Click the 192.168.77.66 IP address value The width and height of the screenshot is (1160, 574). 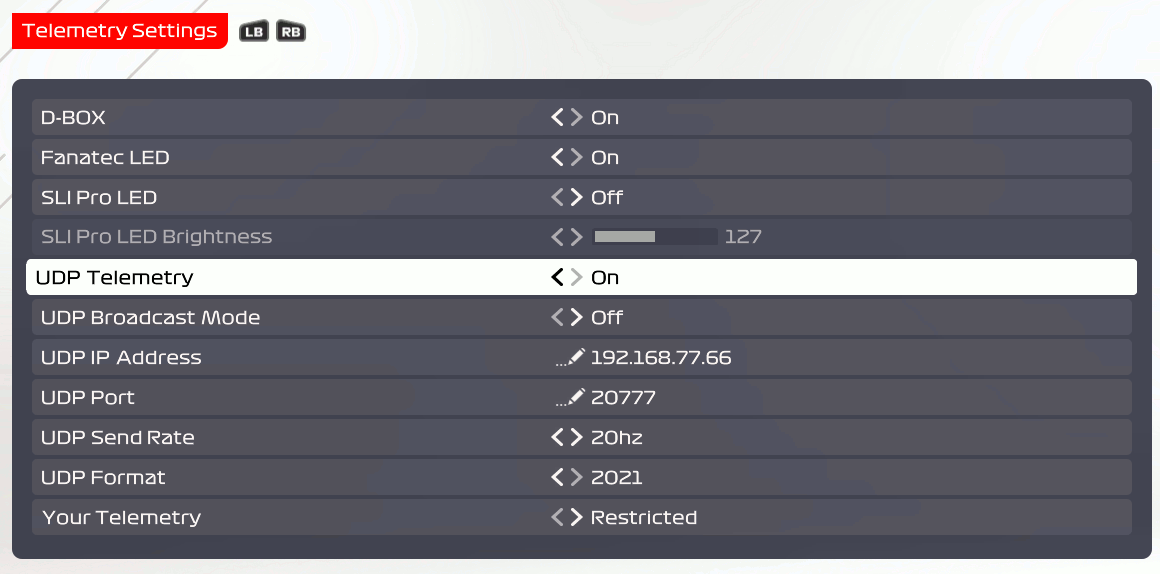click(661, 358)
